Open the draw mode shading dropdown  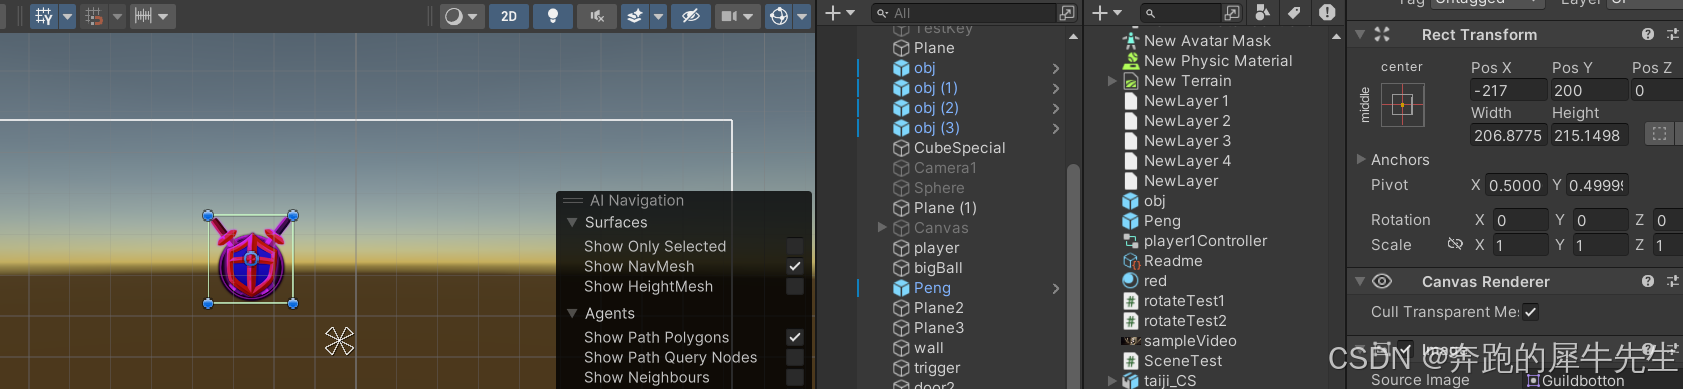click(462, 16)
